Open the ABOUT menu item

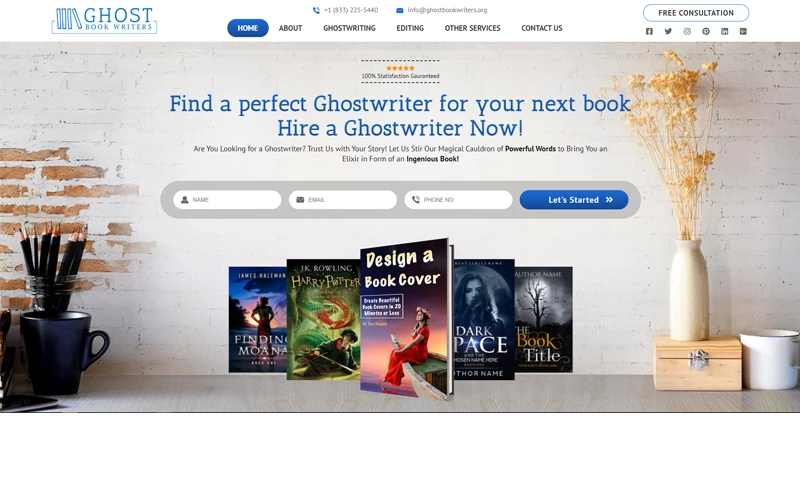tap(290, 28)
